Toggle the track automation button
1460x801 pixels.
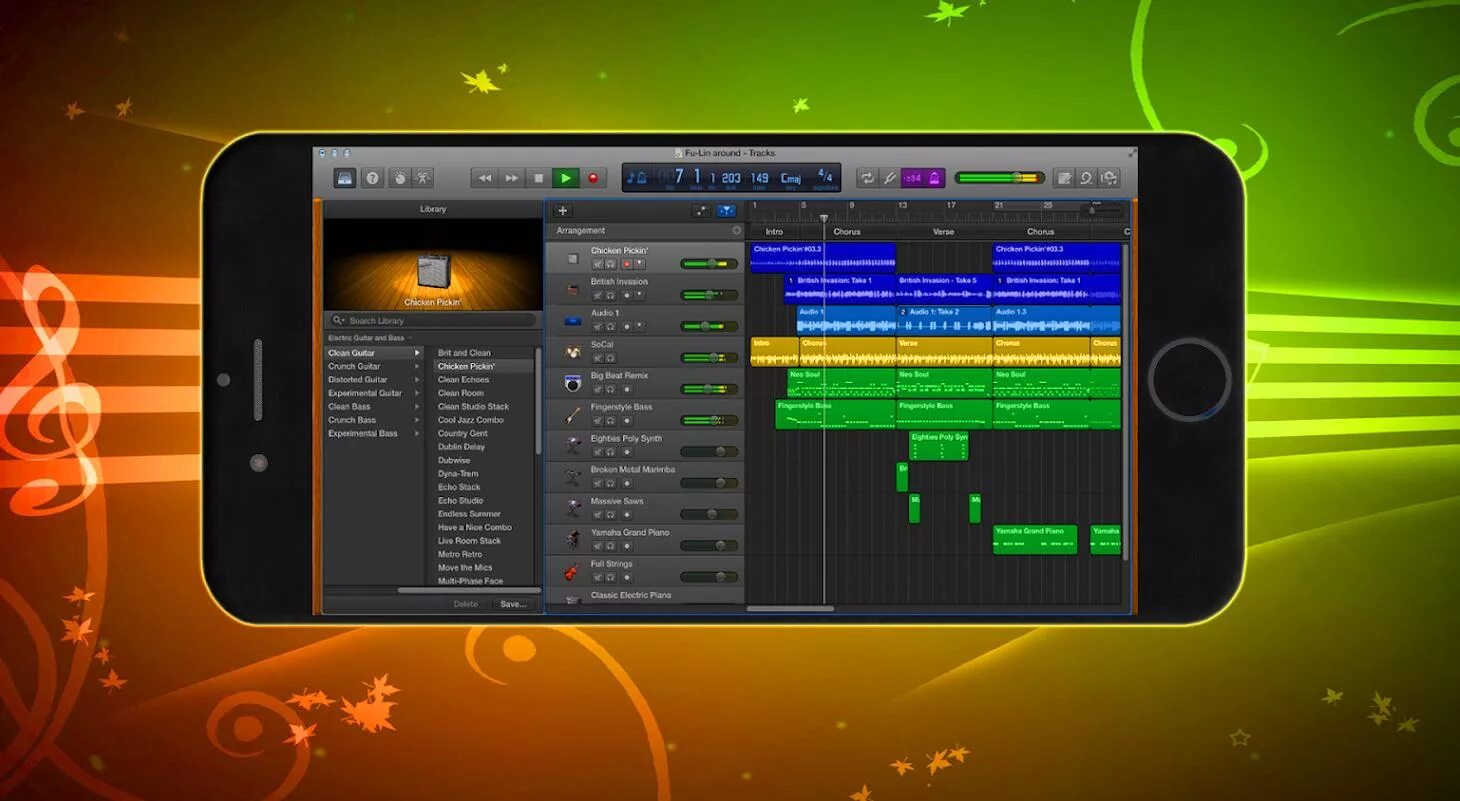click(x=701, y=211)
